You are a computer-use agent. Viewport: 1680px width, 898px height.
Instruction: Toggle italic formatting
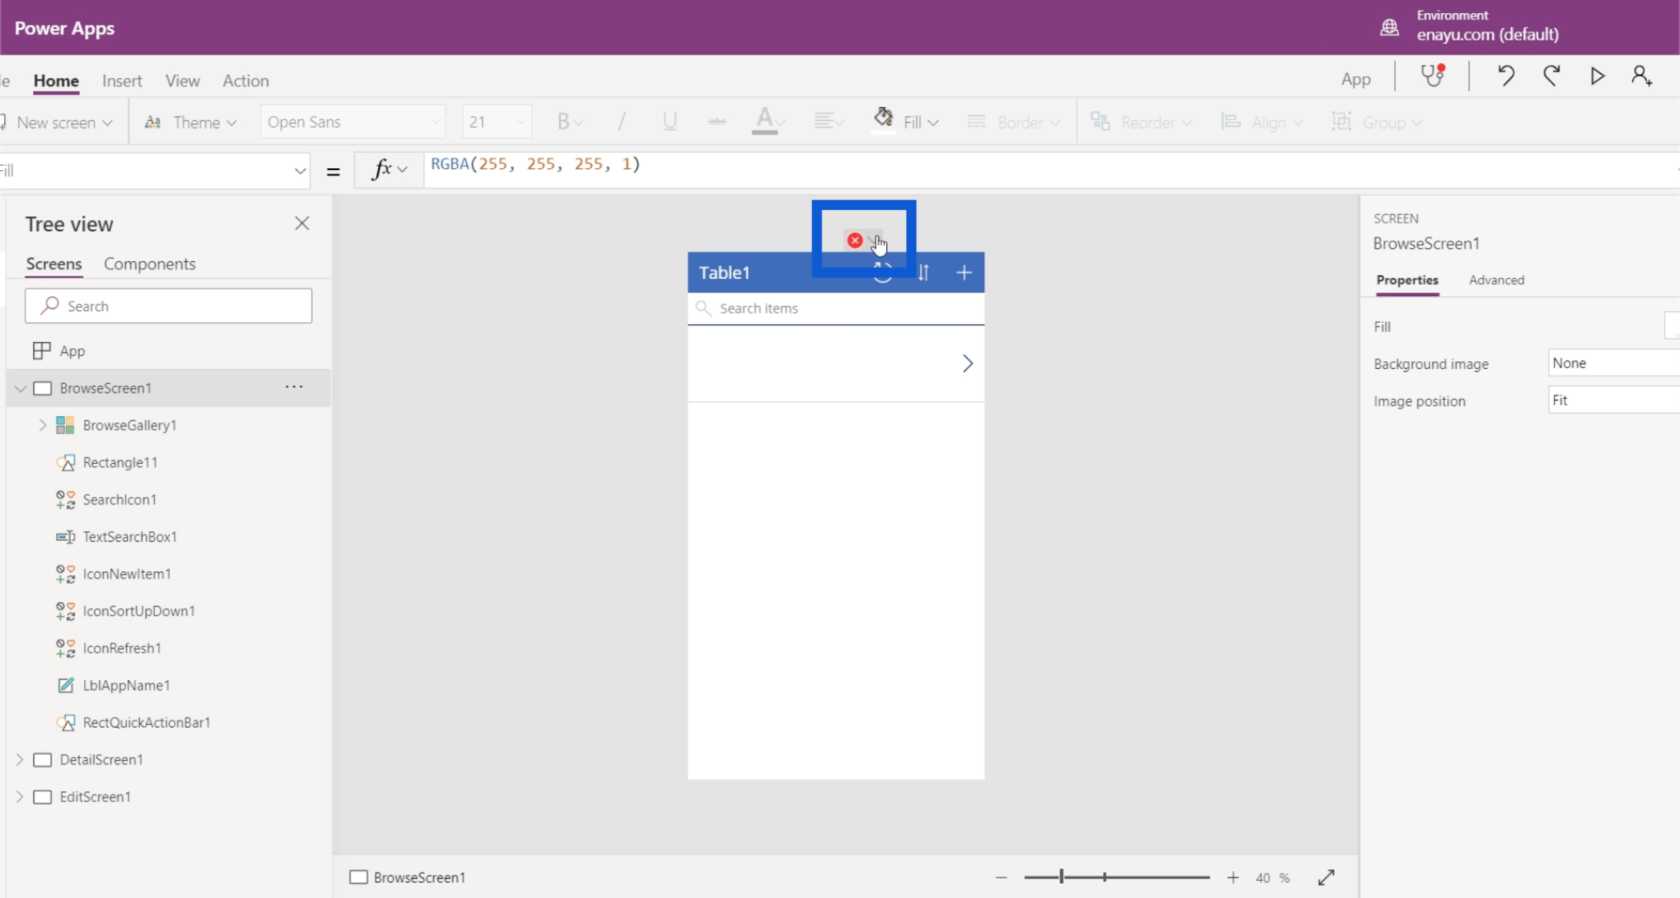(621, 122)
